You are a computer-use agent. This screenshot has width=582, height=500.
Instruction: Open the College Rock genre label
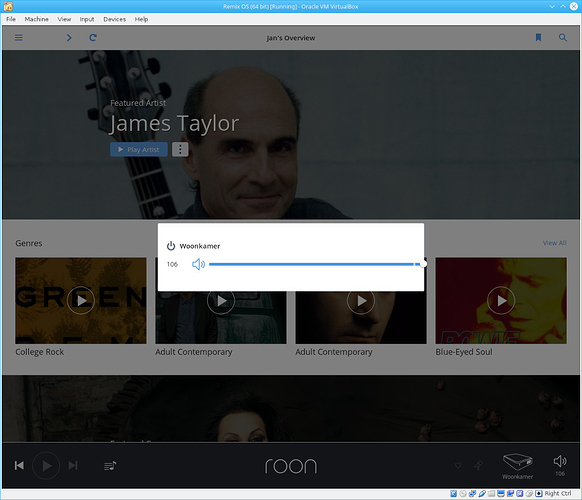(x=40, y=352)
